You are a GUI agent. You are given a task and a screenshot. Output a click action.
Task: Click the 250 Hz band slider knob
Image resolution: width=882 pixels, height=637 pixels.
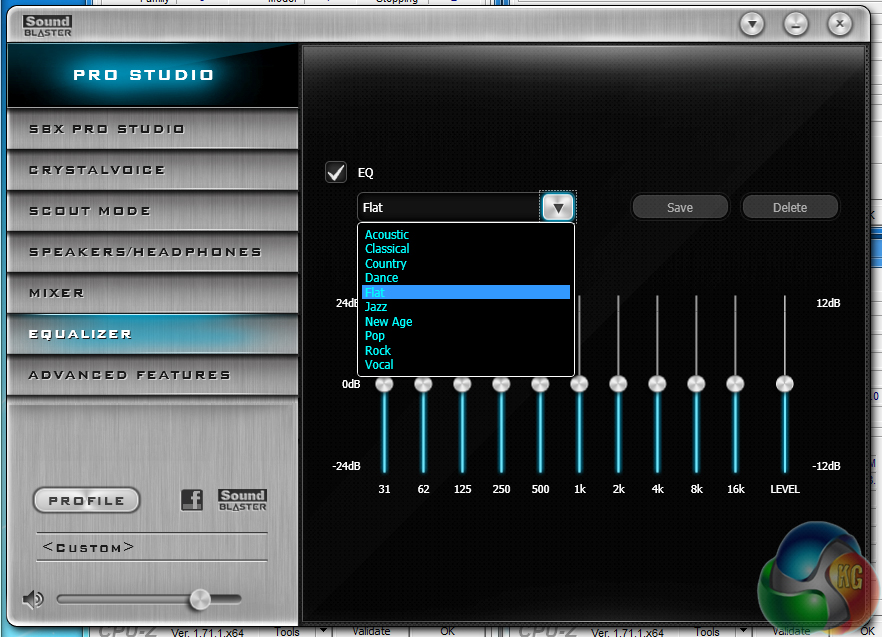(501, 384)
